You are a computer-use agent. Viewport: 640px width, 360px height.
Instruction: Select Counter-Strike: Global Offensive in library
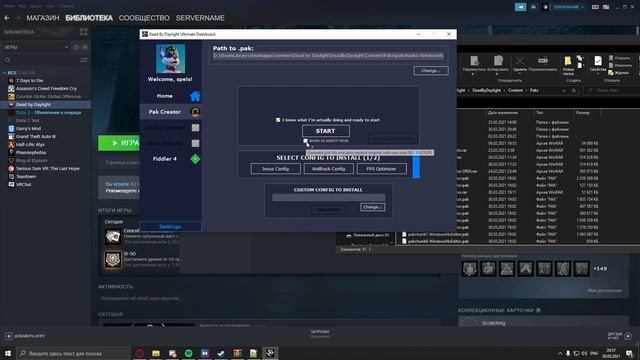coord(48,96)
